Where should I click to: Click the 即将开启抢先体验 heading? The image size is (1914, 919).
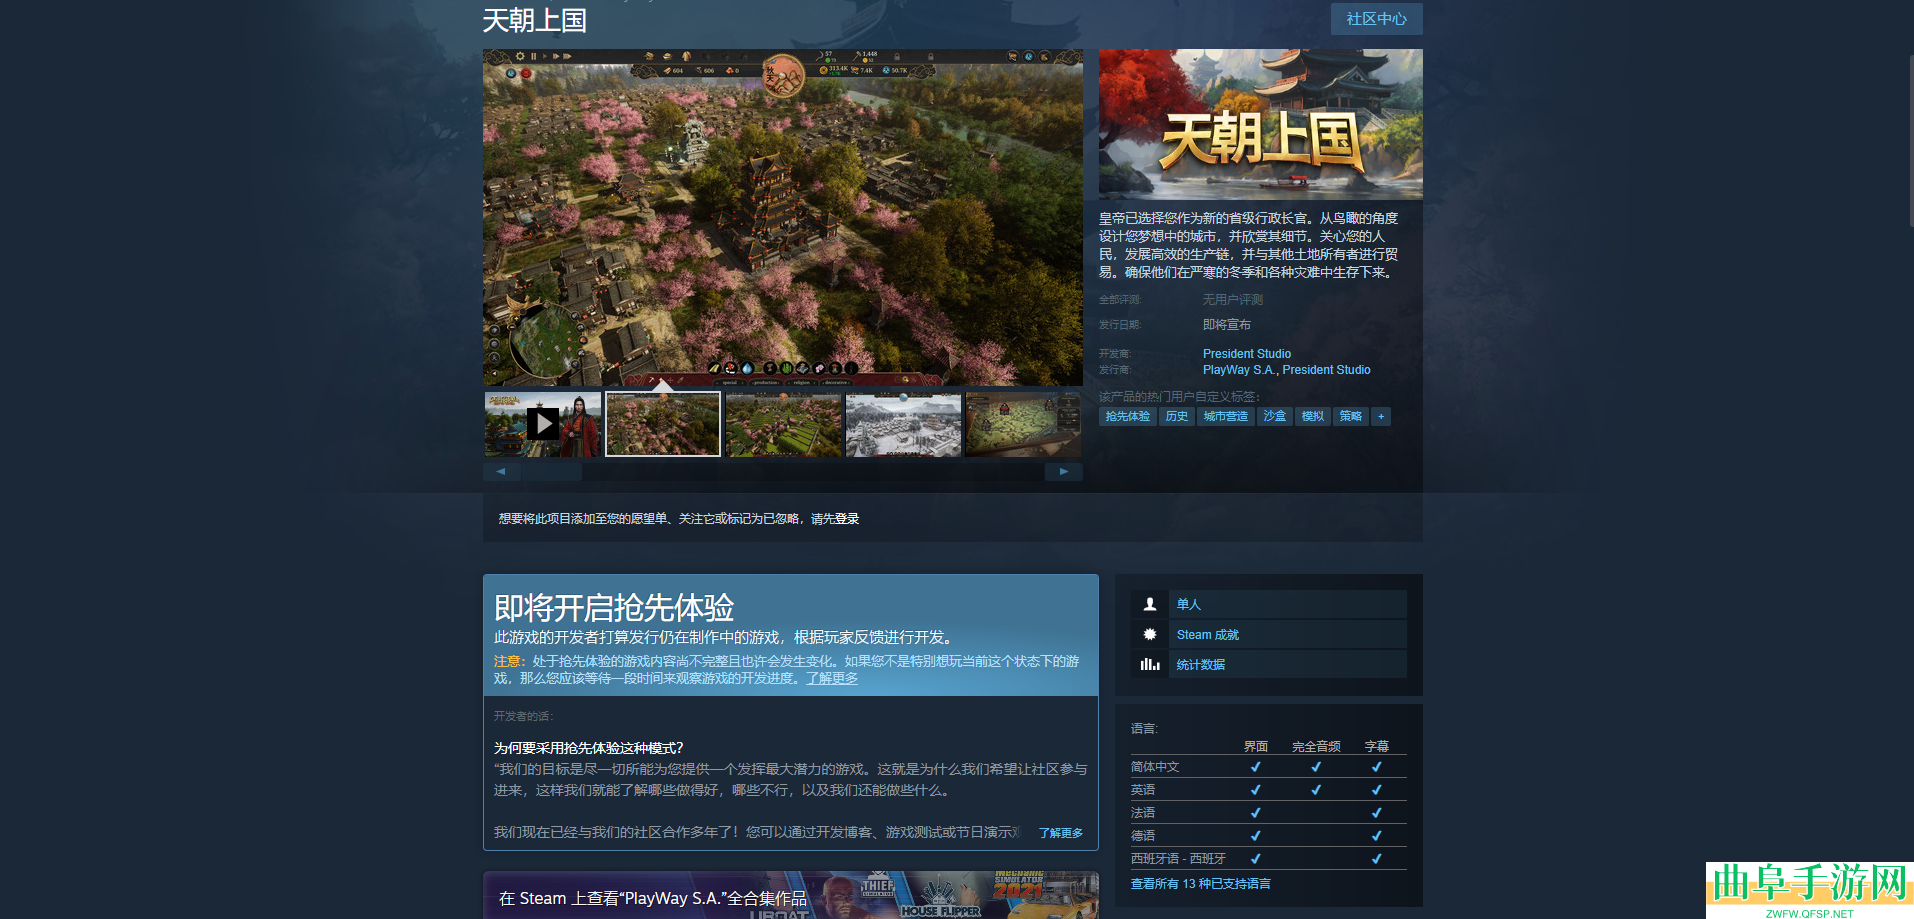click(x=614, y=607)
